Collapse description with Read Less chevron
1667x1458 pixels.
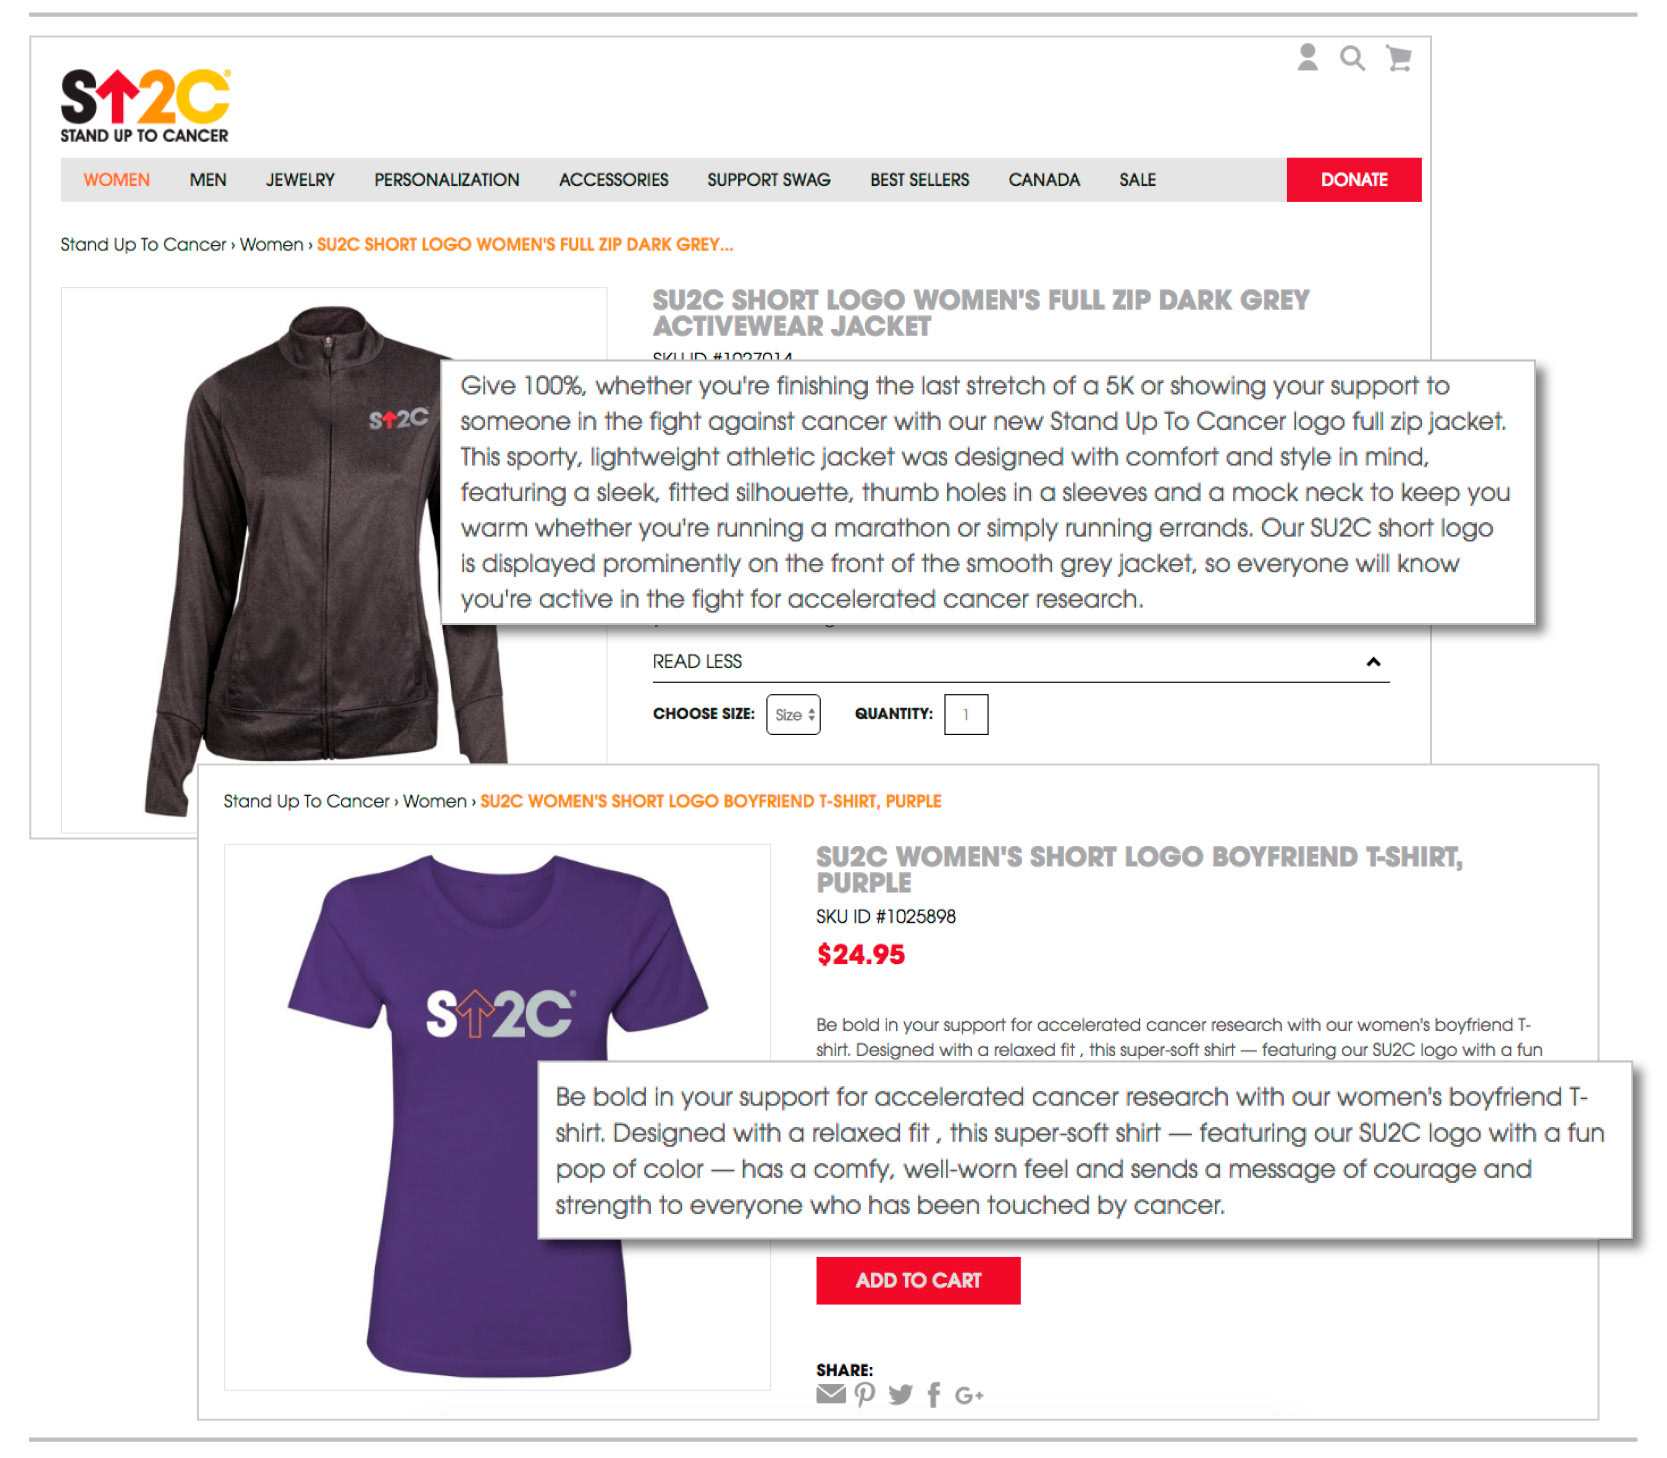pos(1373,662)
